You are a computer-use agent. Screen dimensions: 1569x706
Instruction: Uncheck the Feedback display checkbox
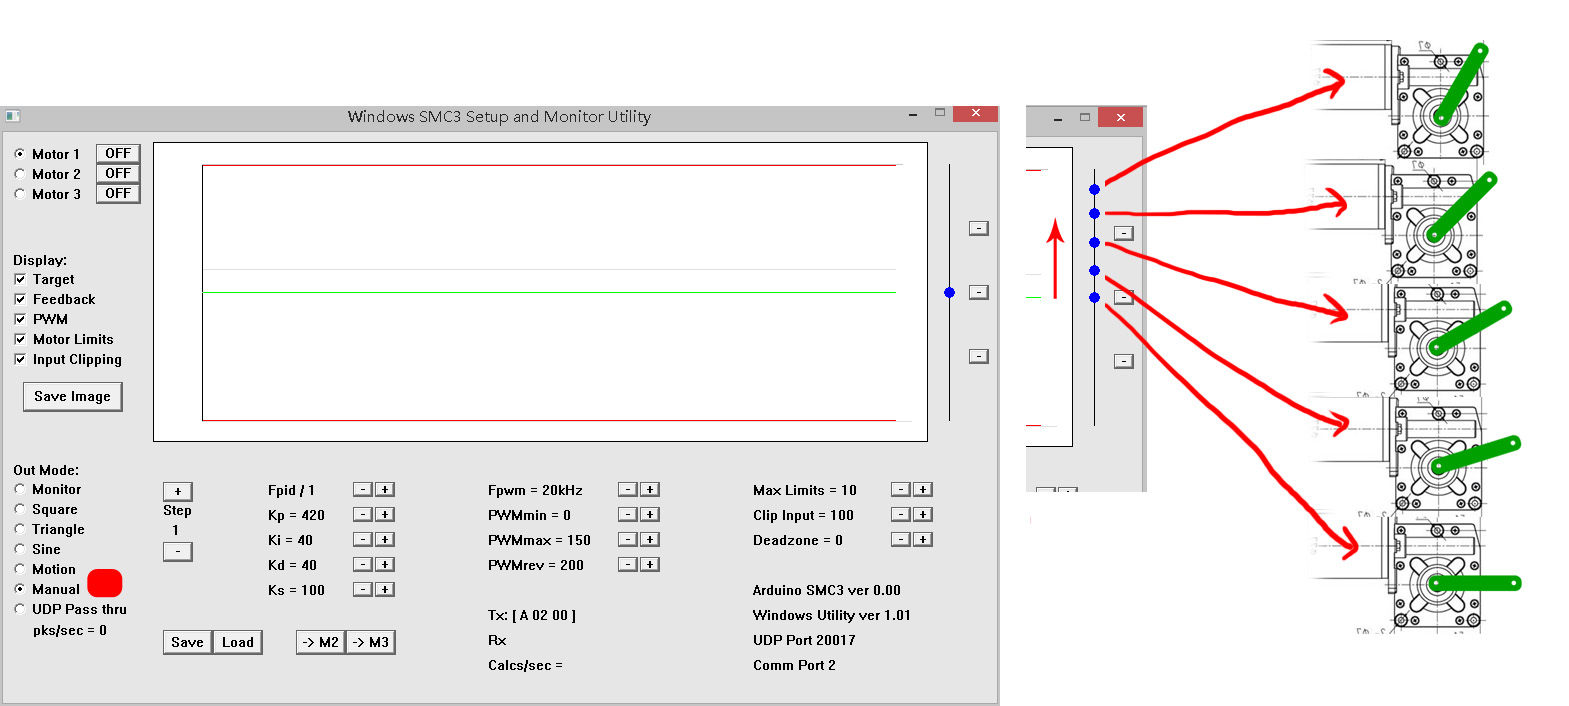pyautogui.click(x=20, y=299)
